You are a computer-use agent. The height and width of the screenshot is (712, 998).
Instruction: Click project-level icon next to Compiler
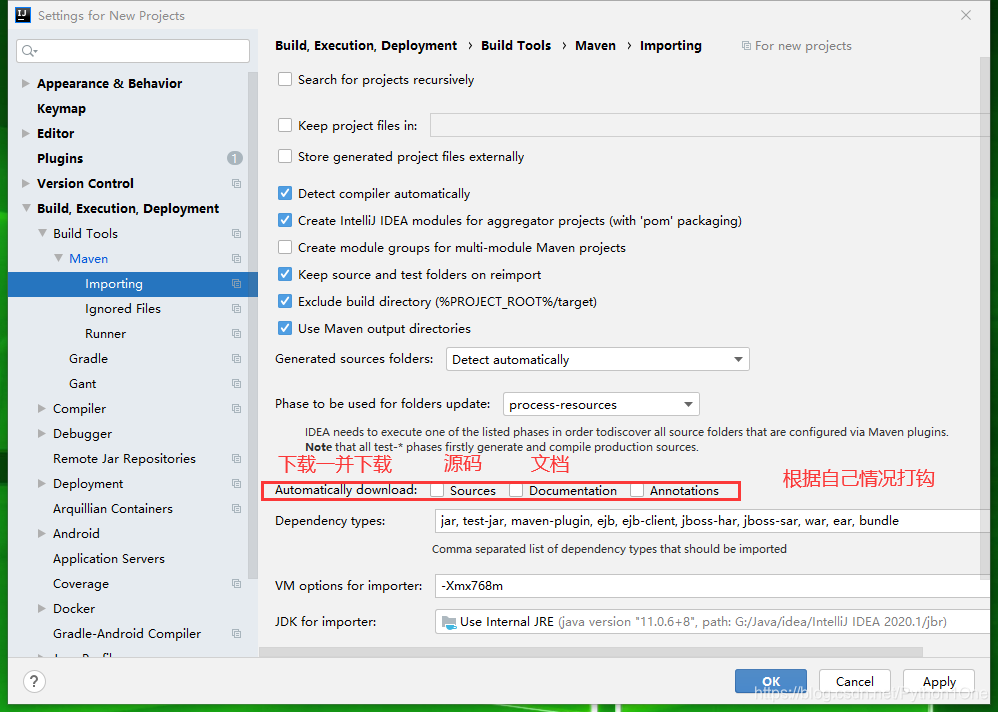click(237, 408)
